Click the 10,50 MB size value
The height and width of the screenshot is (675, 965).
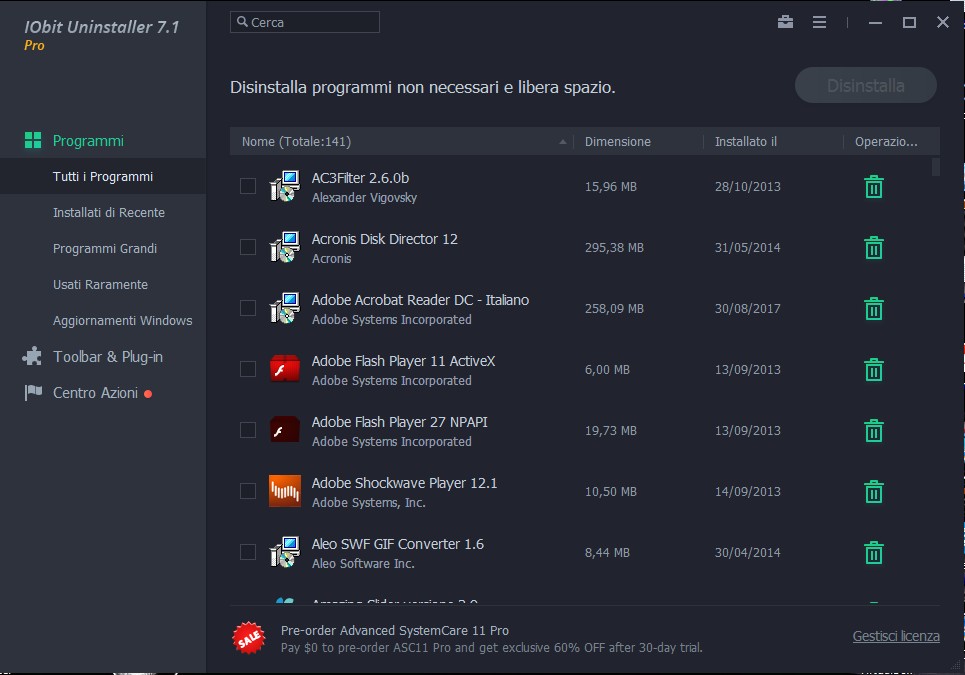[x=611, y=491]
